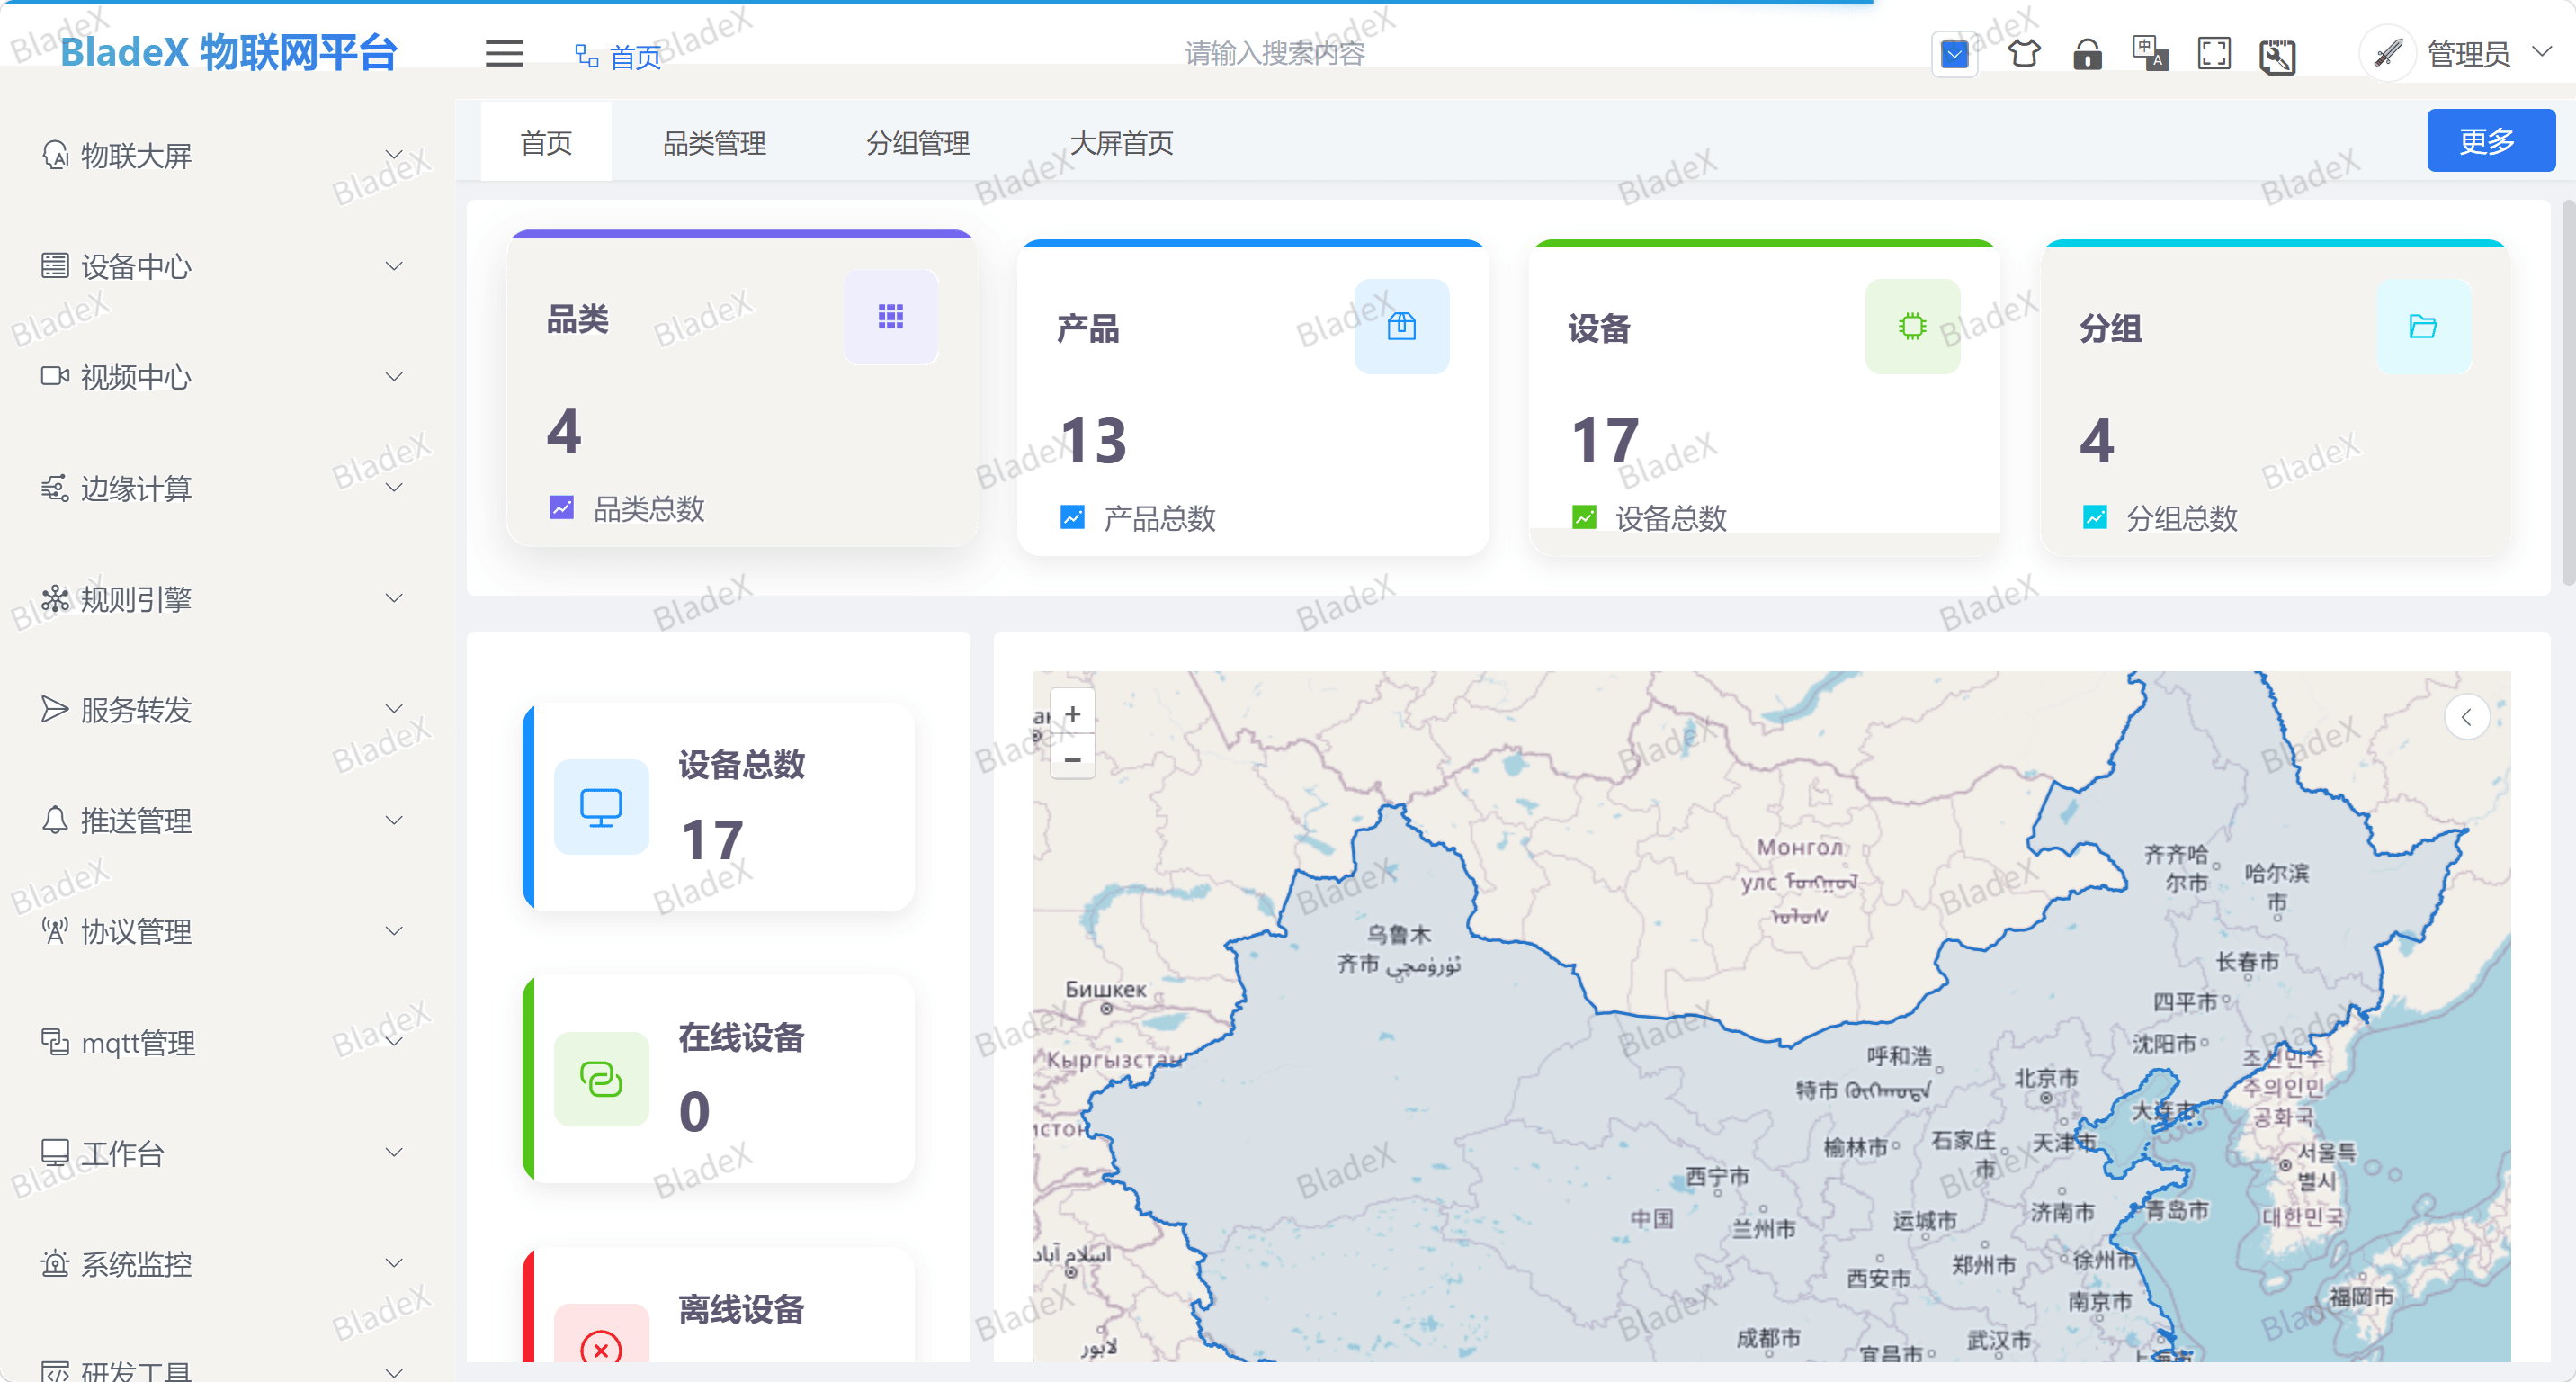Open the message mail icon in the header
This screenshot has width=2576, height=1382.
pos(1954,54)
